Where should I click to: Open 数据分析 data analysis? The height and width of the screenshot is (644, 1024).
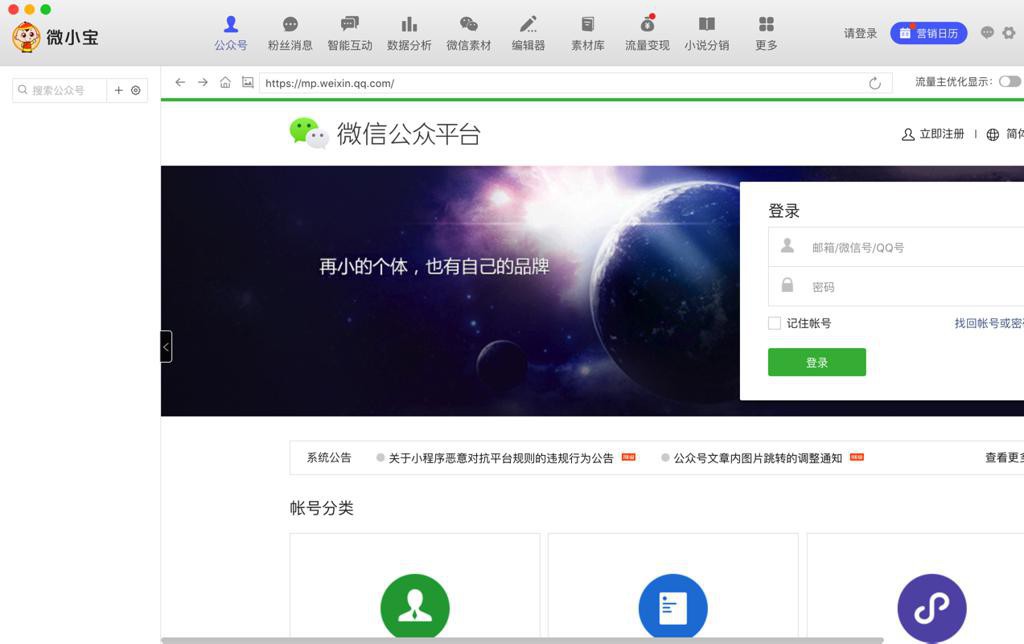pos(409,33)
